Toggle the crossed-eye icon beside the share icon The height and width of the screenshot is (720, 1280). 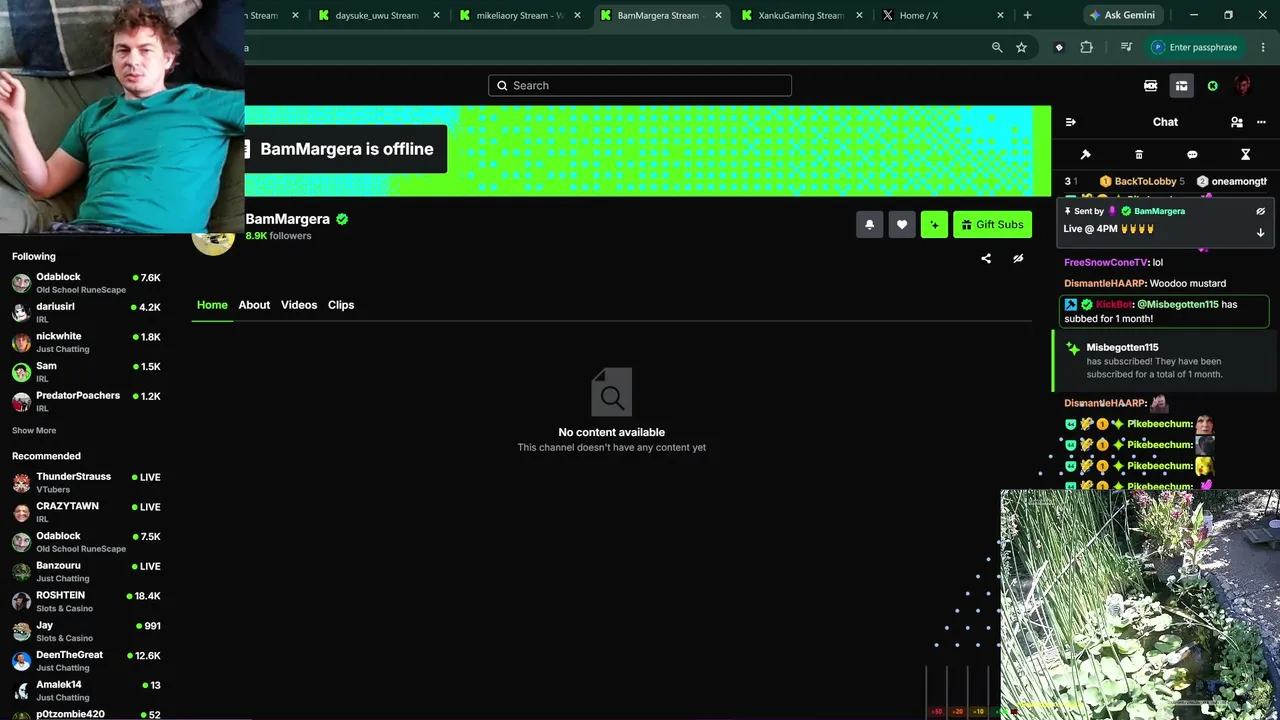[1018, 258]
